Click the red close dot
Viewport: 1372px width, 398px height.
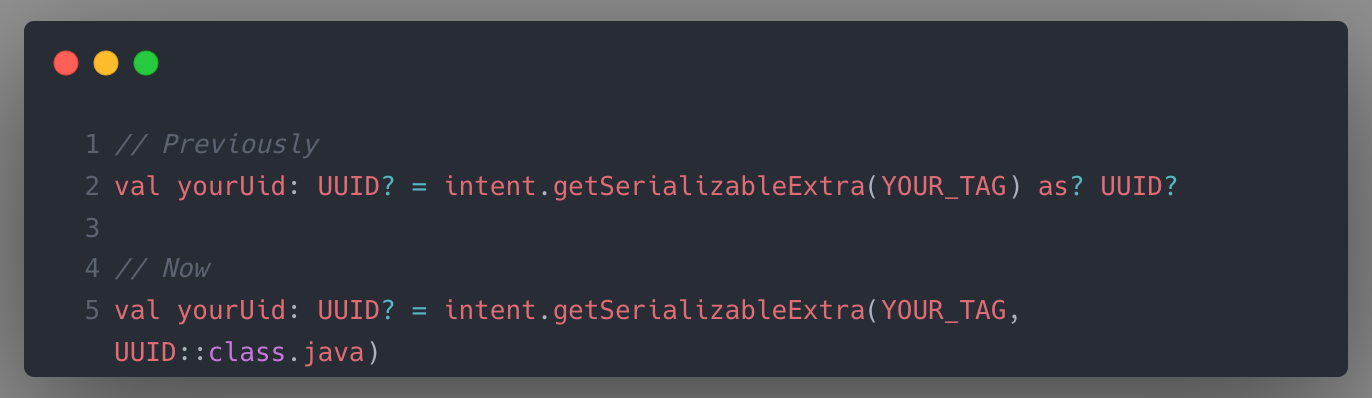tap(66, 64)
